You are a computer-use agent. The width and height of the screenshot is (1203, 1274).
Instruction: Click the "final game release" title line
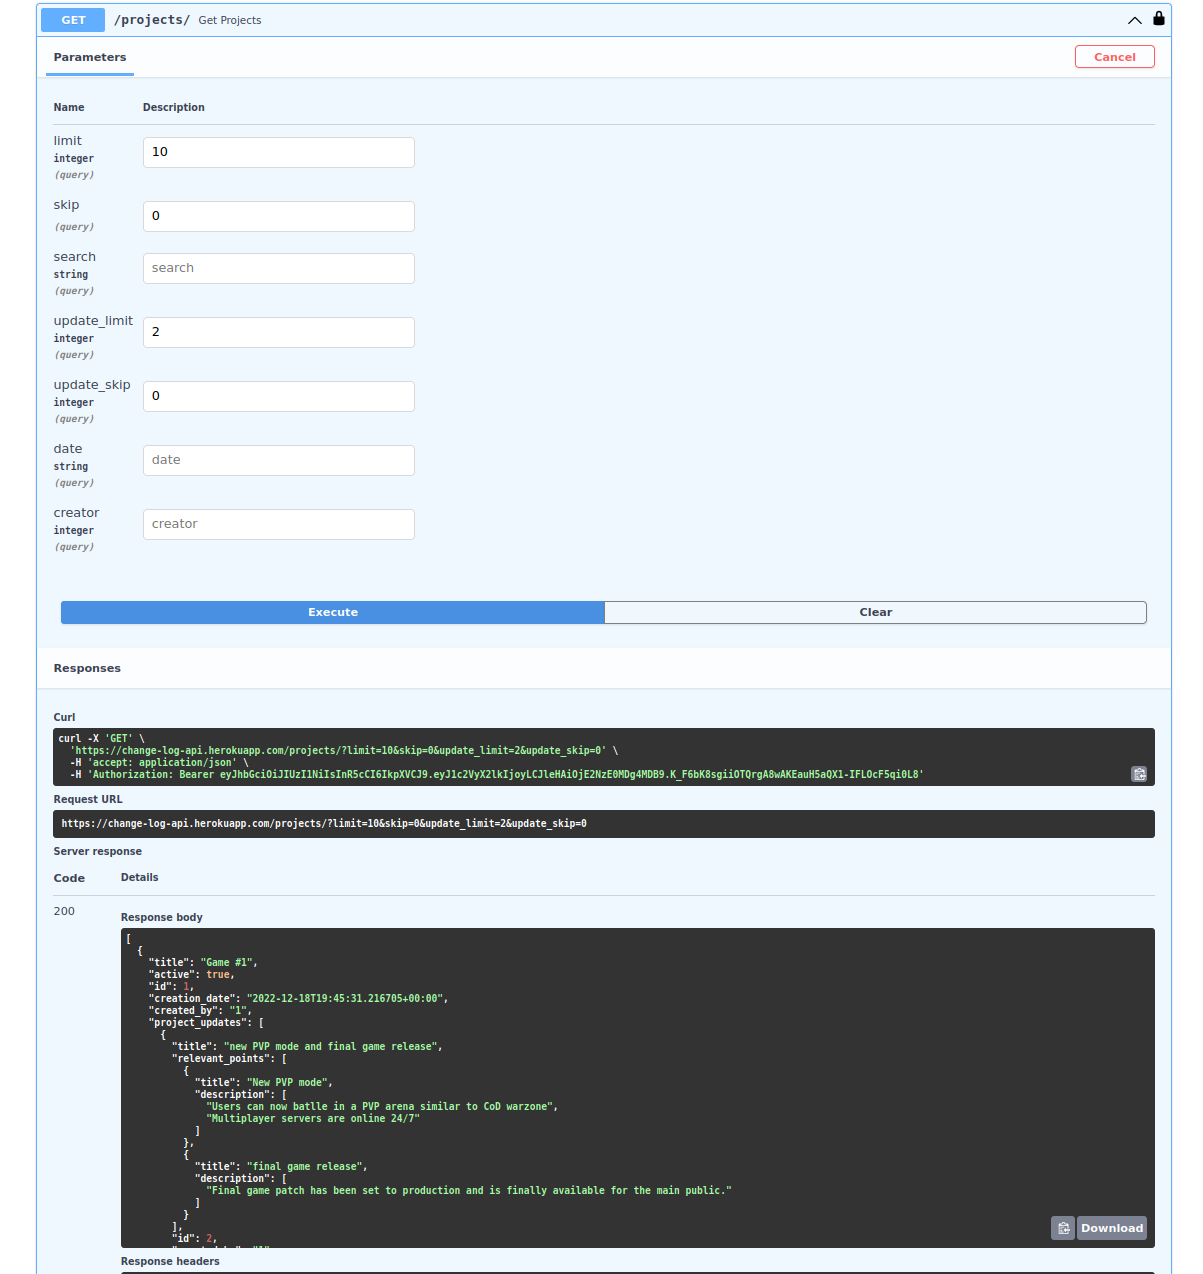pos(282,1166)
